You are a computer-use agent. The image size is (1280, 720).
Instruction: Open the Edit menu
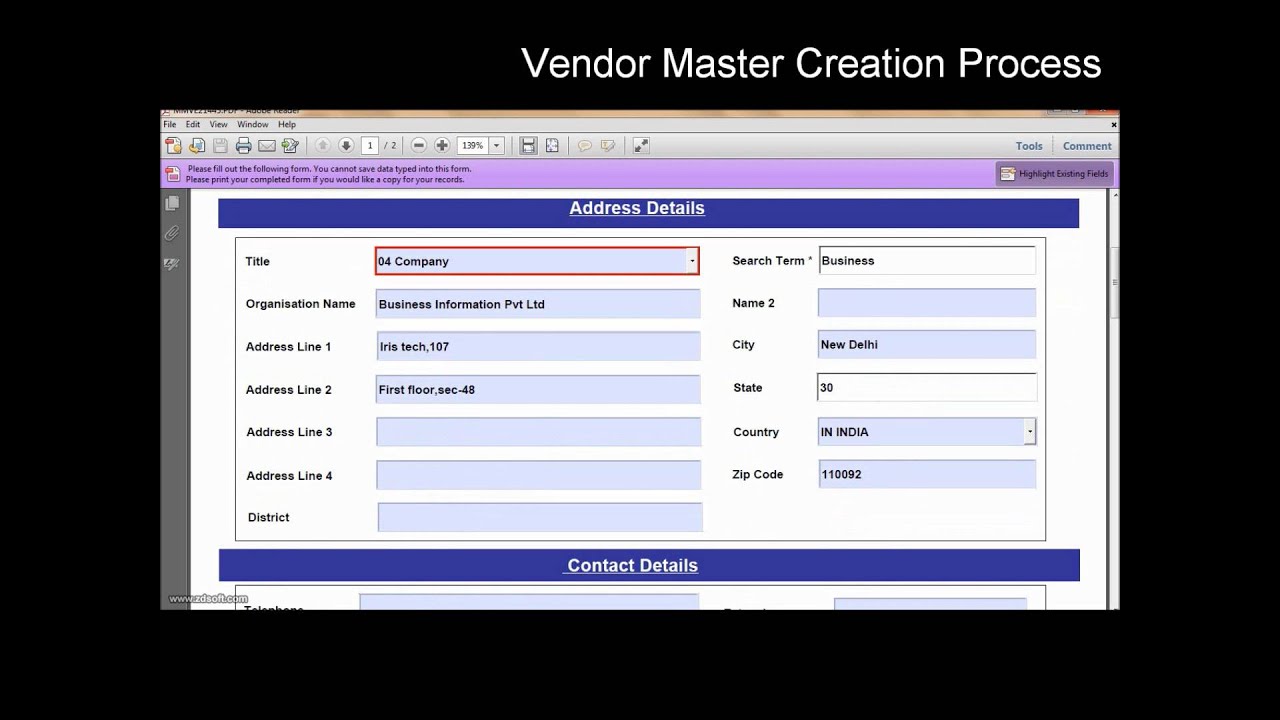pos(192,125)
